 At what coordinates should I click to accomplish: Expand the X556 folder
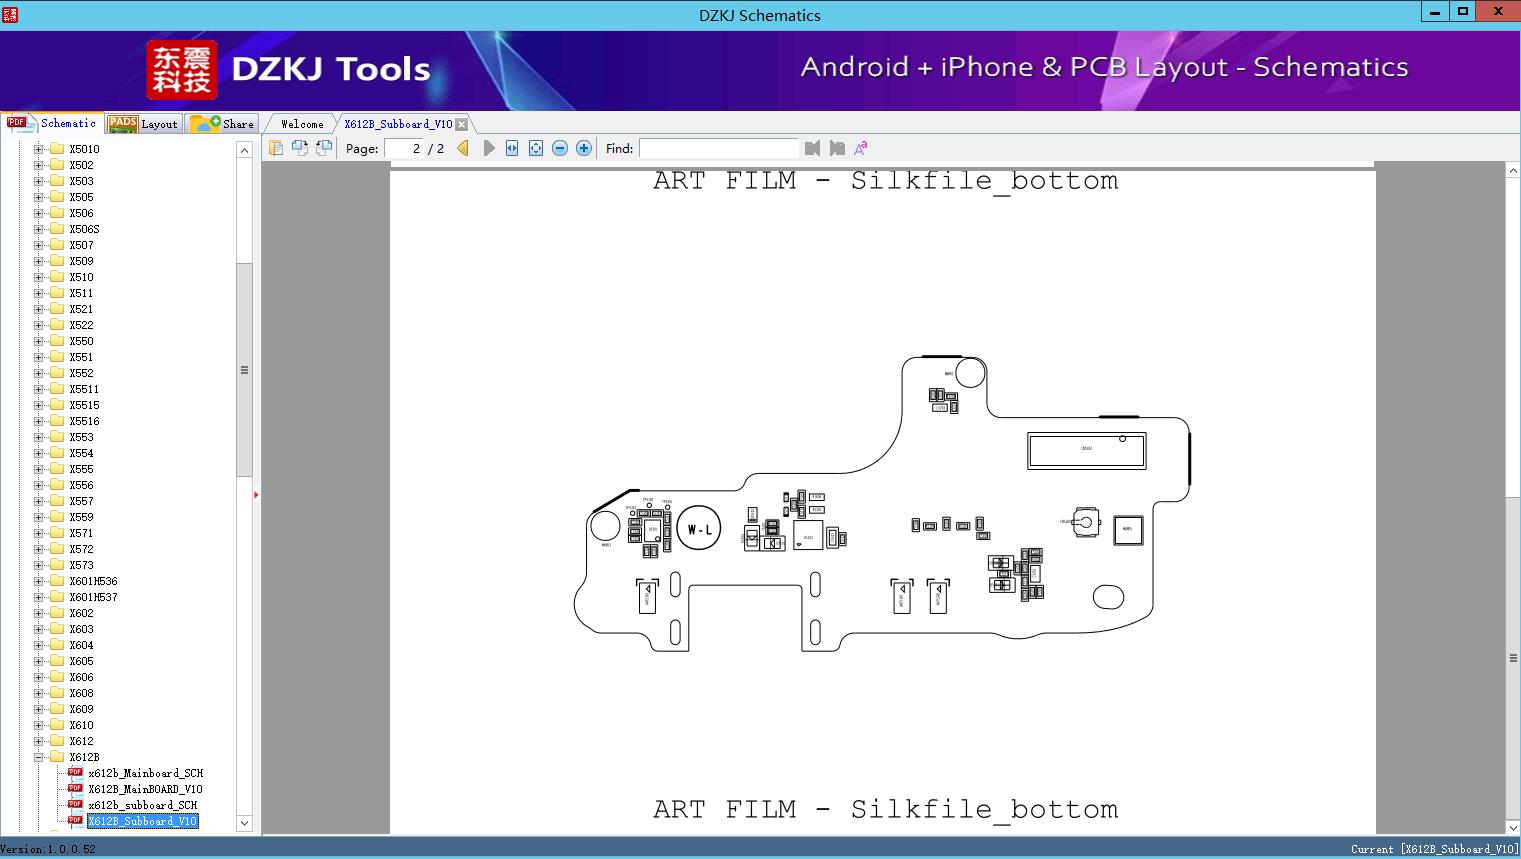(x=39, y=485)
